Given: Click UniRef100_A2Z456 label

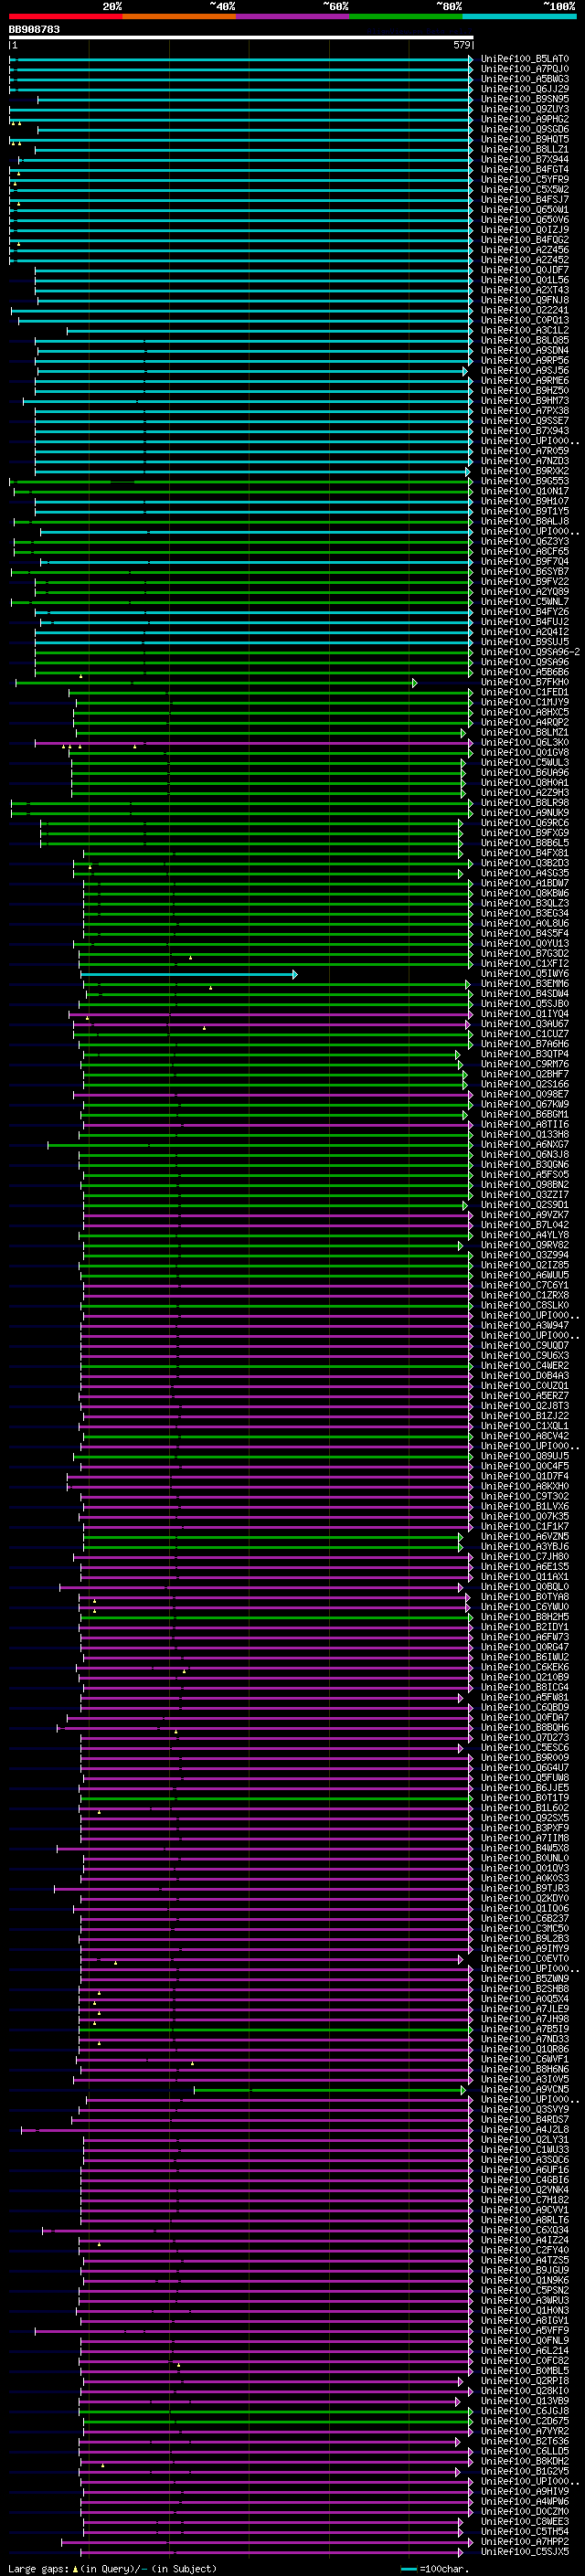Looking at the screenshot, I should point(525,250).
